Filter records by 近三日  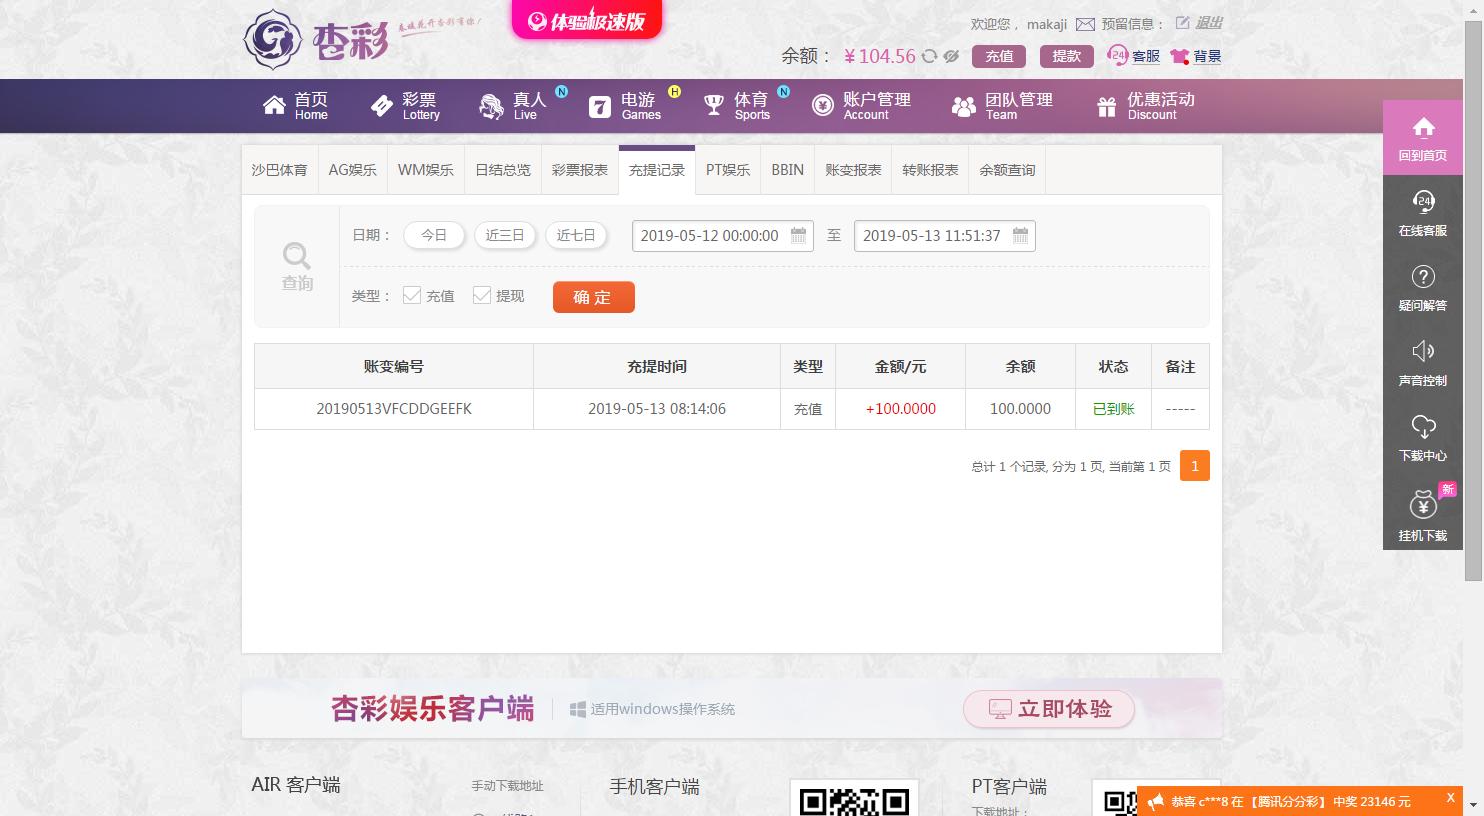point(505,235)
